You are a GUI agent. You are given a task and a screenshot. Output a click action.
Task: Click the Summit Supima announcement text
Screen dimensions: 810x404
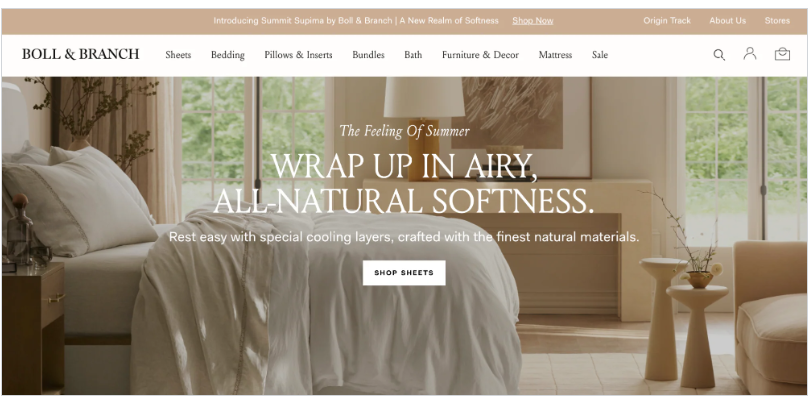[356, 21]
